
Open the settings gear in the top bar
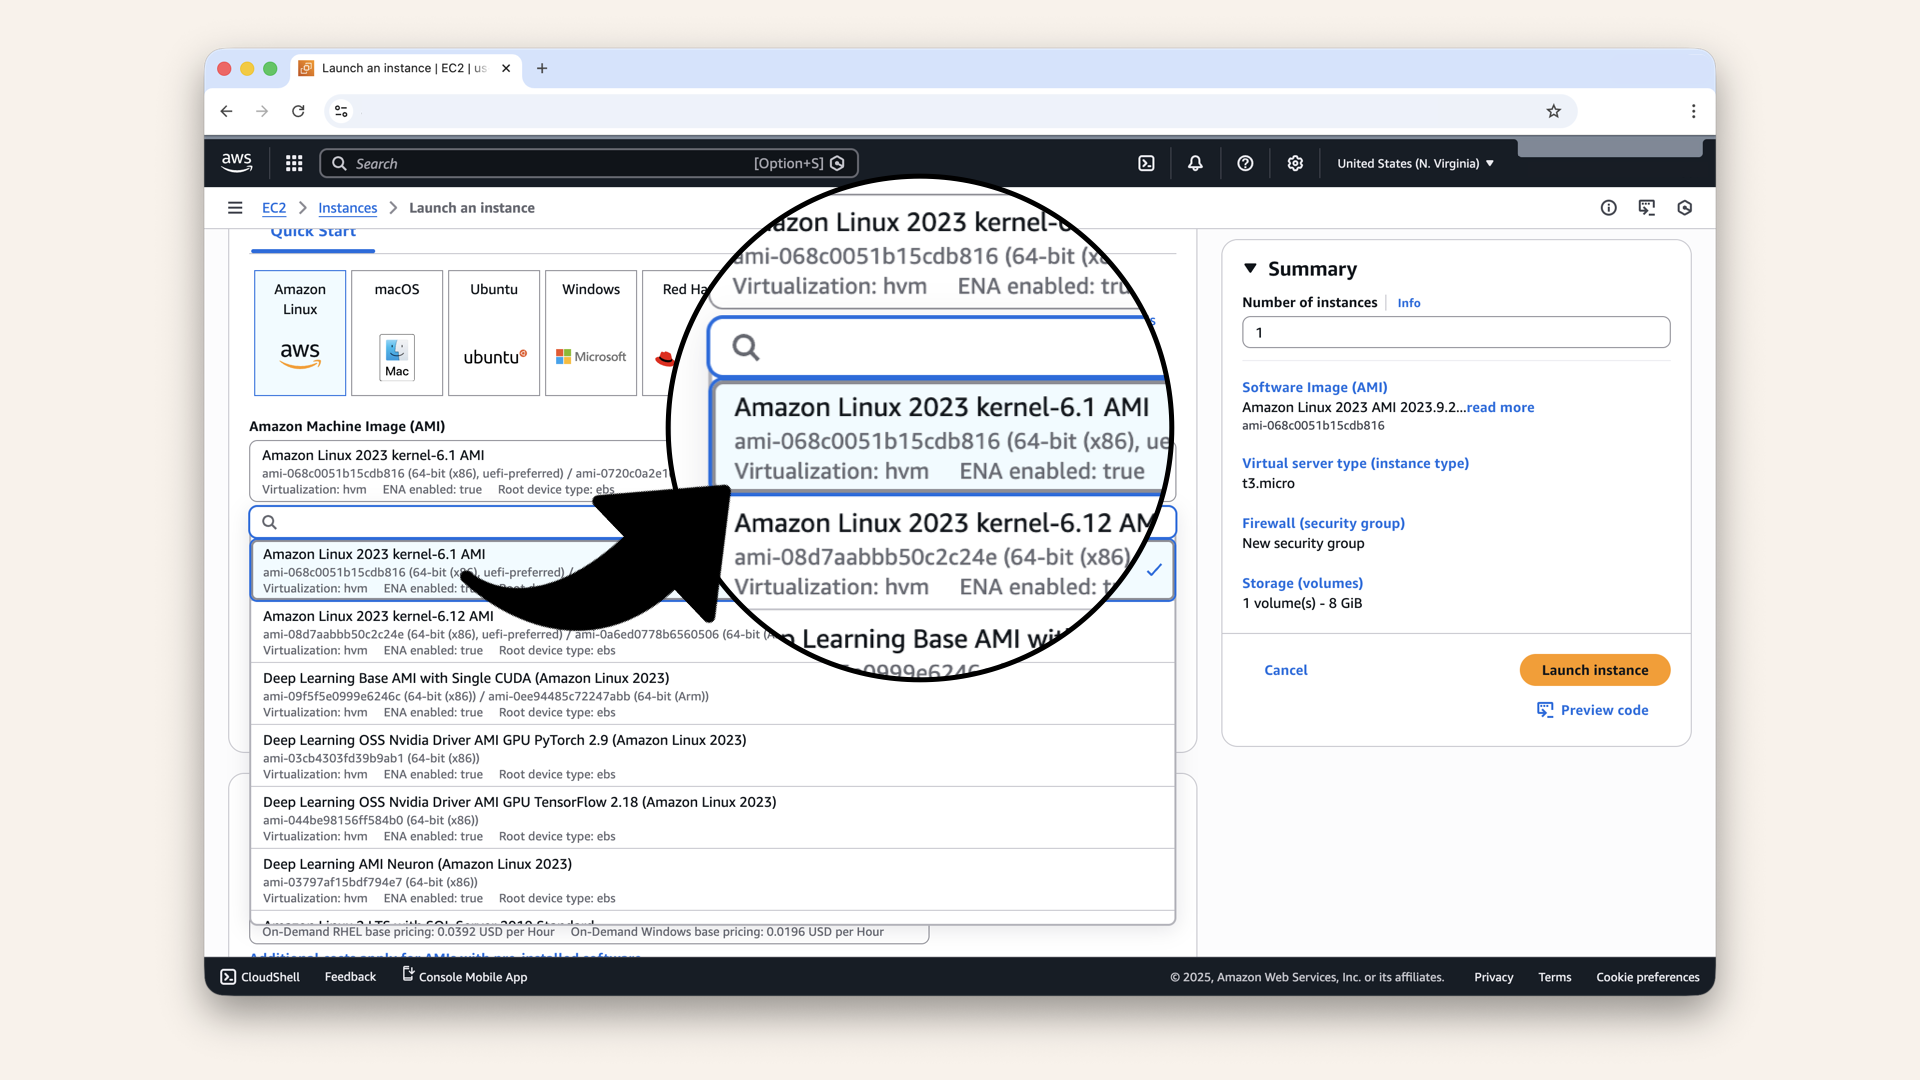pos(1295,162)
